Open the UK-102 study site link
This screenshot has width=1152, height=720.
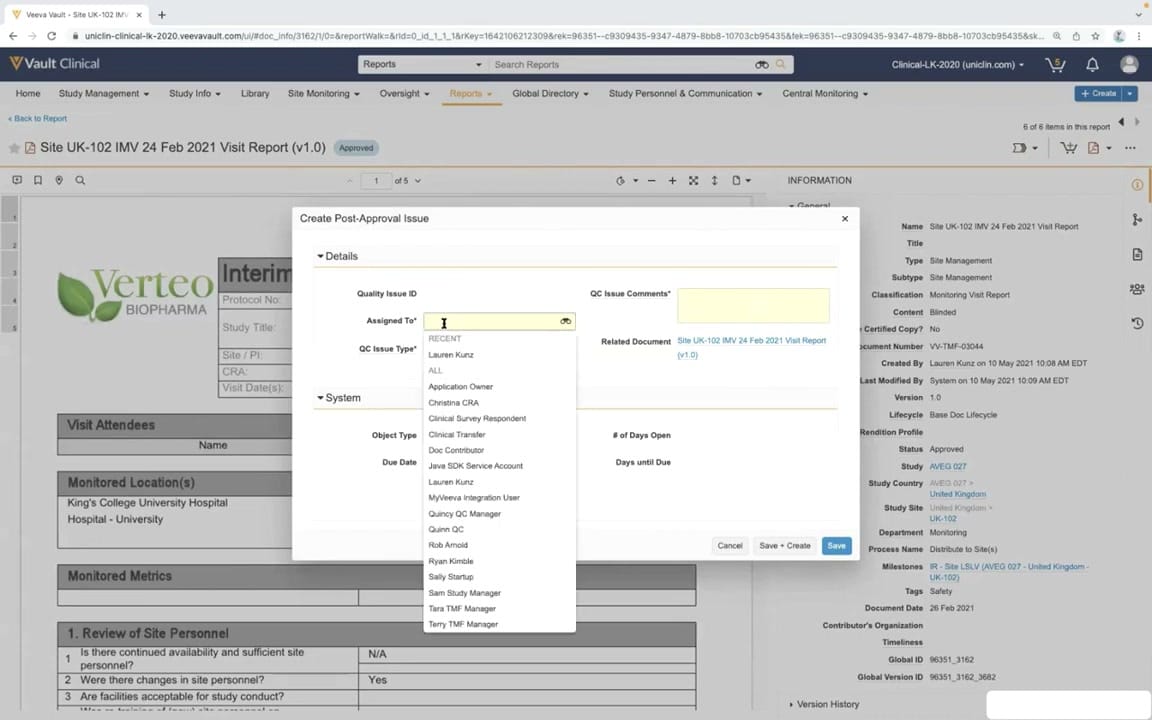943,519
